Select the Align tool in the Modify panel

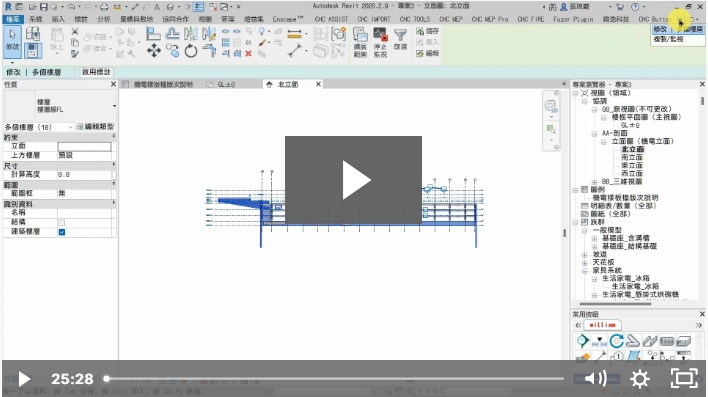(154, 34)
